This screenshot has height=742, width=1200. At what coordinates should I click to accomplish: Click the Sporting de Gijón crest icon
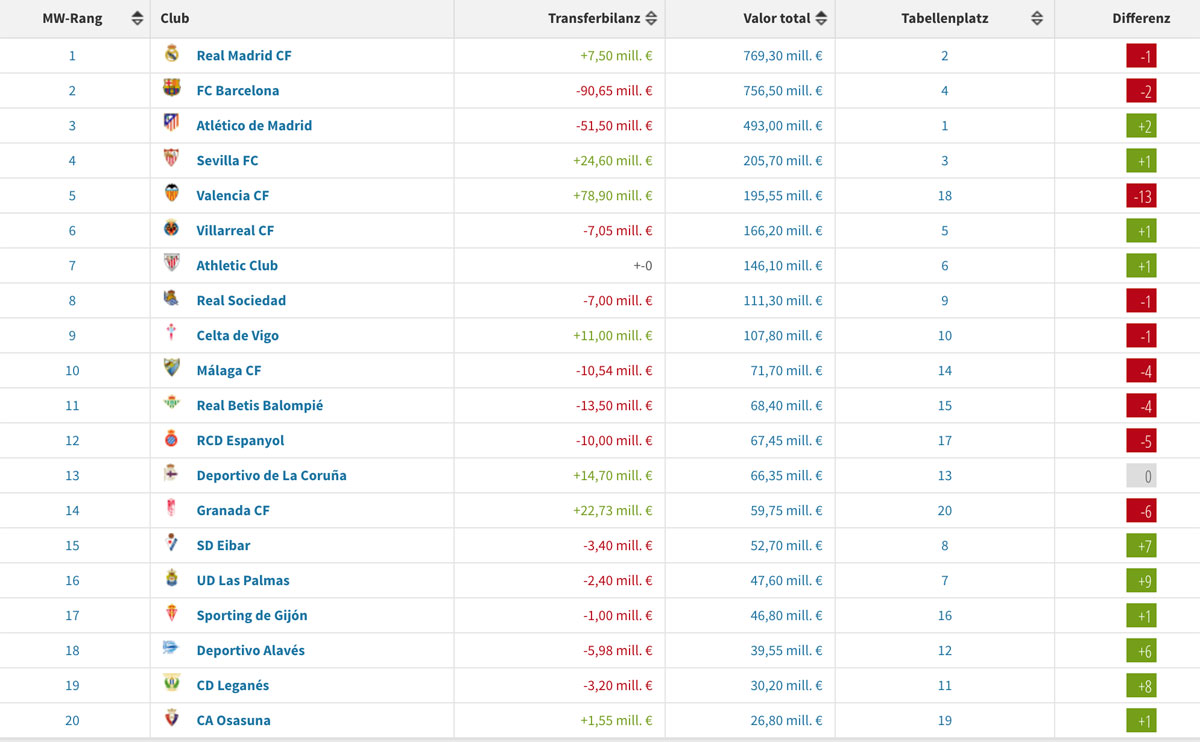(172, 614)
